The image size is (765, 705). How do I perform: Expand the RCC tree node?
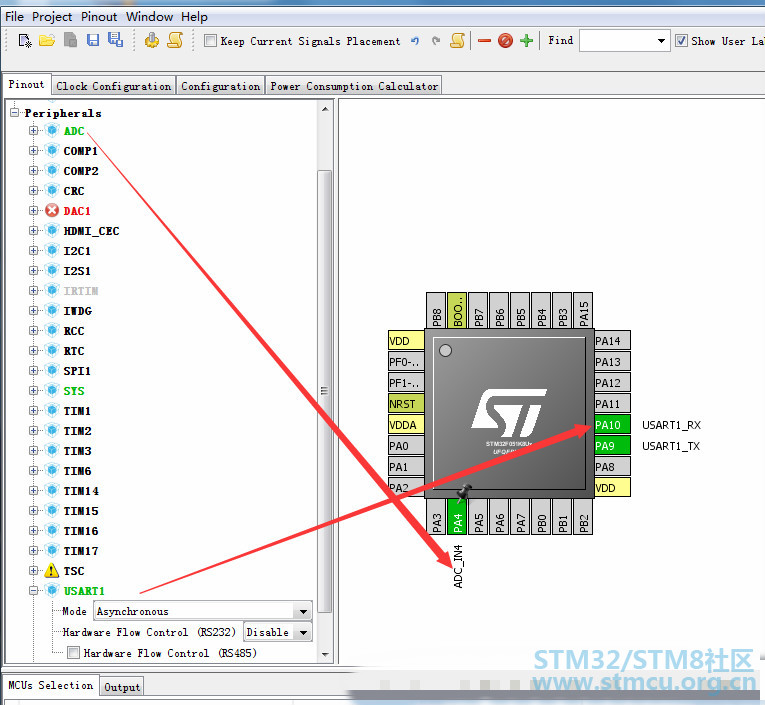pyautogui.click(x=33, y=331)
